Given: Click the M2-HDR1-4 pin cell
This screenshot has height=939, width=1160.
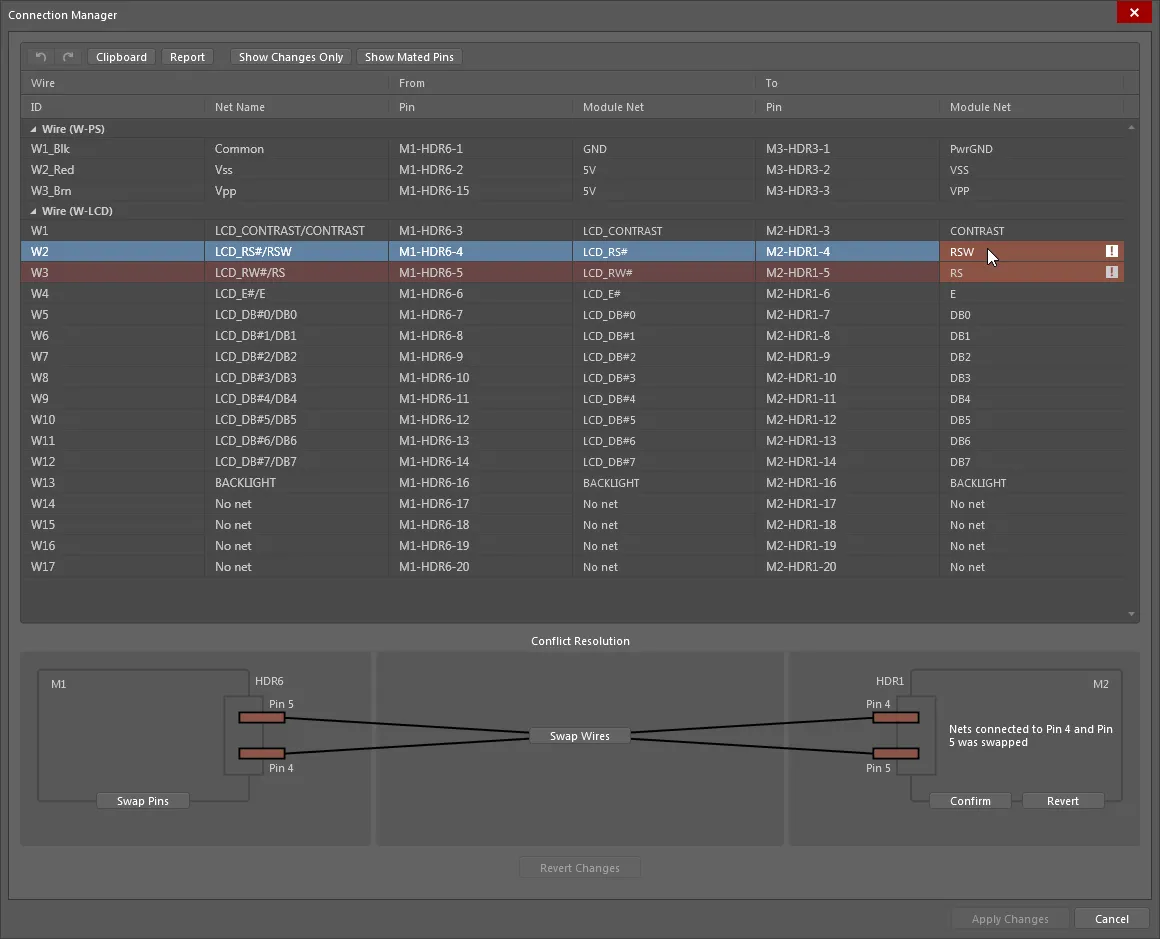Looking at the screenshot, I should point(848,252).
